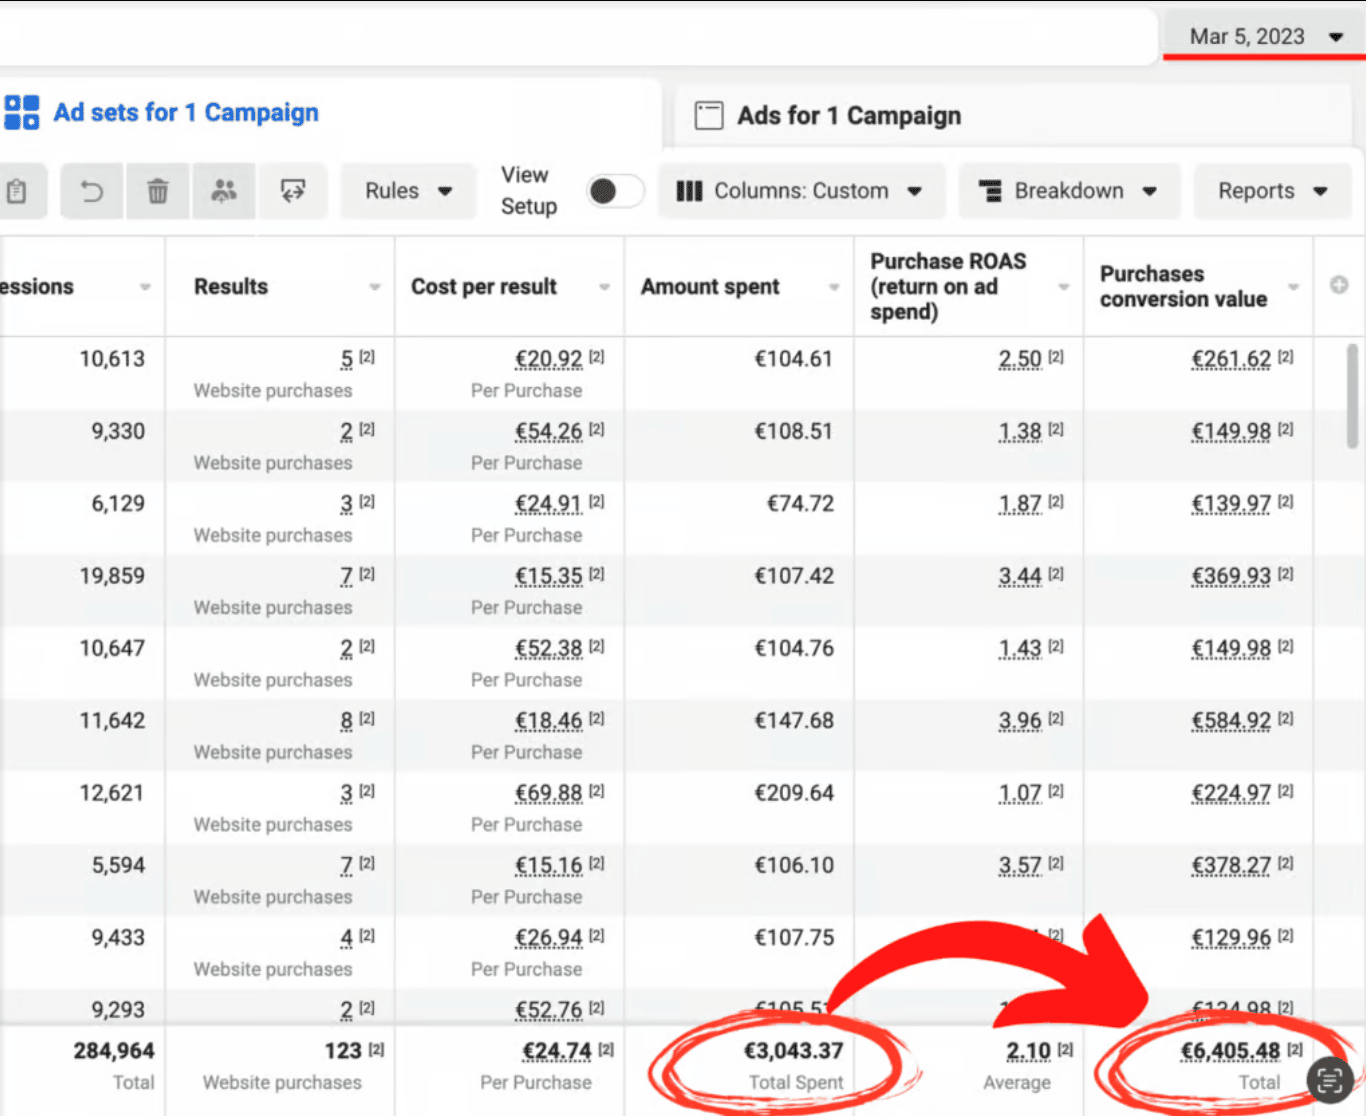Click the clipboard paste icon
The width and height of the screenshot is (1366, 1116).
(x=17, y=191)
